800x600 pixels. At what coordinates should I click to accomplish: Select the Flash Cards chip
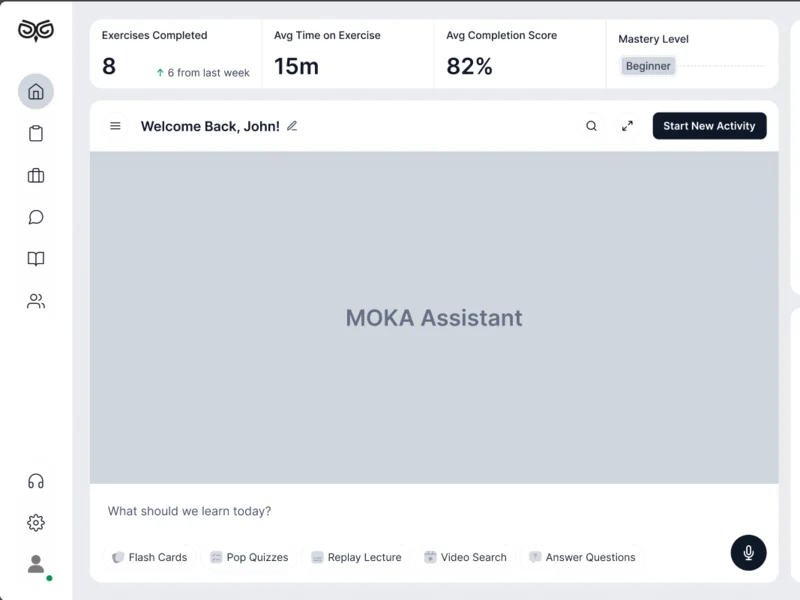point(149,557)
